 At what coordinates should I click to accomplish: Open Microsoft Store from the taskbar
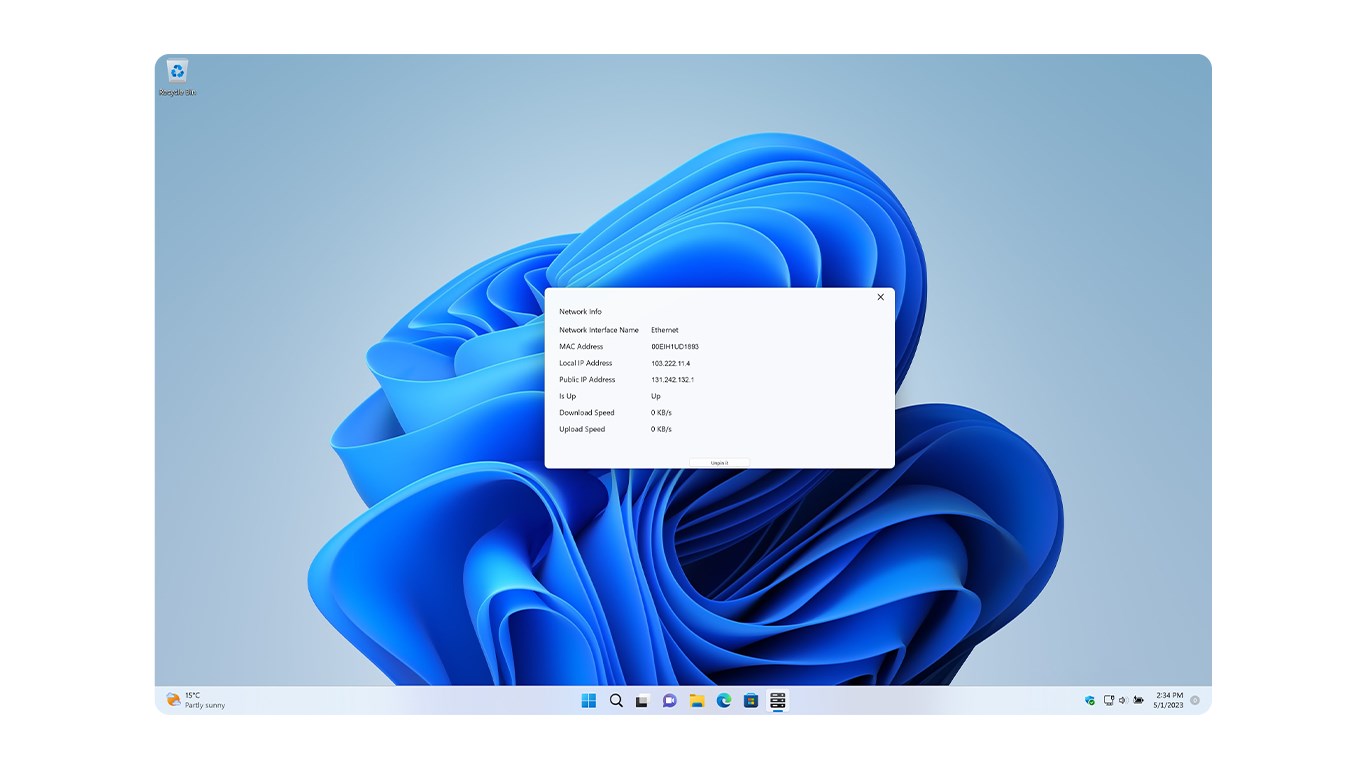[751, 700]
